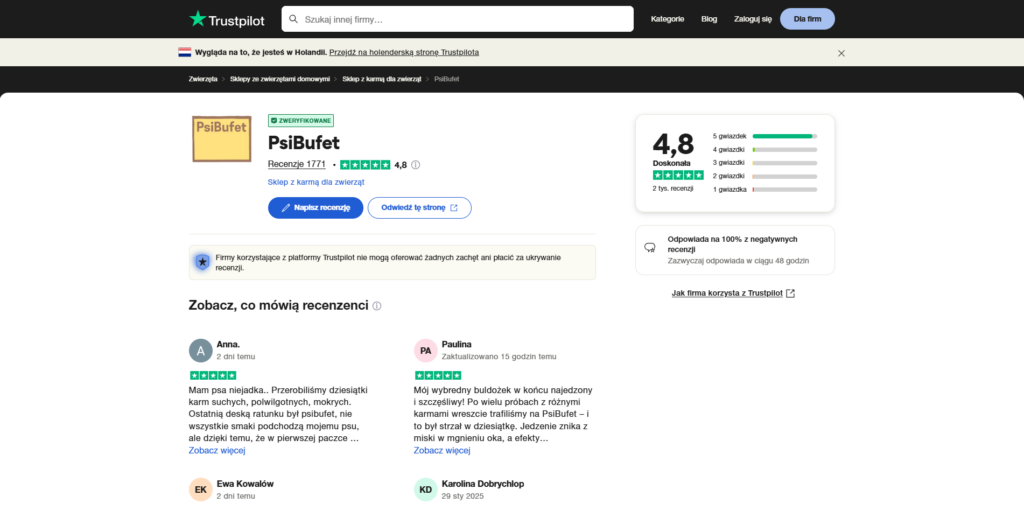Viewport: 1024px width, 510px height.
Task: Click the search magnifier icon
Action: (x=293, y=20)
